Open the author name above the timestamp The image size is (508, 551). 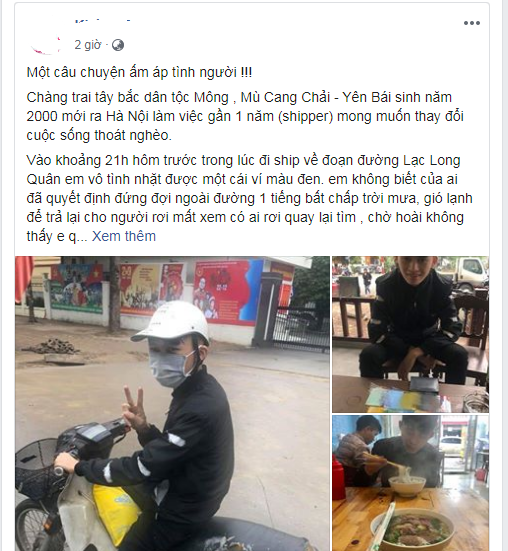coord(103,22)
